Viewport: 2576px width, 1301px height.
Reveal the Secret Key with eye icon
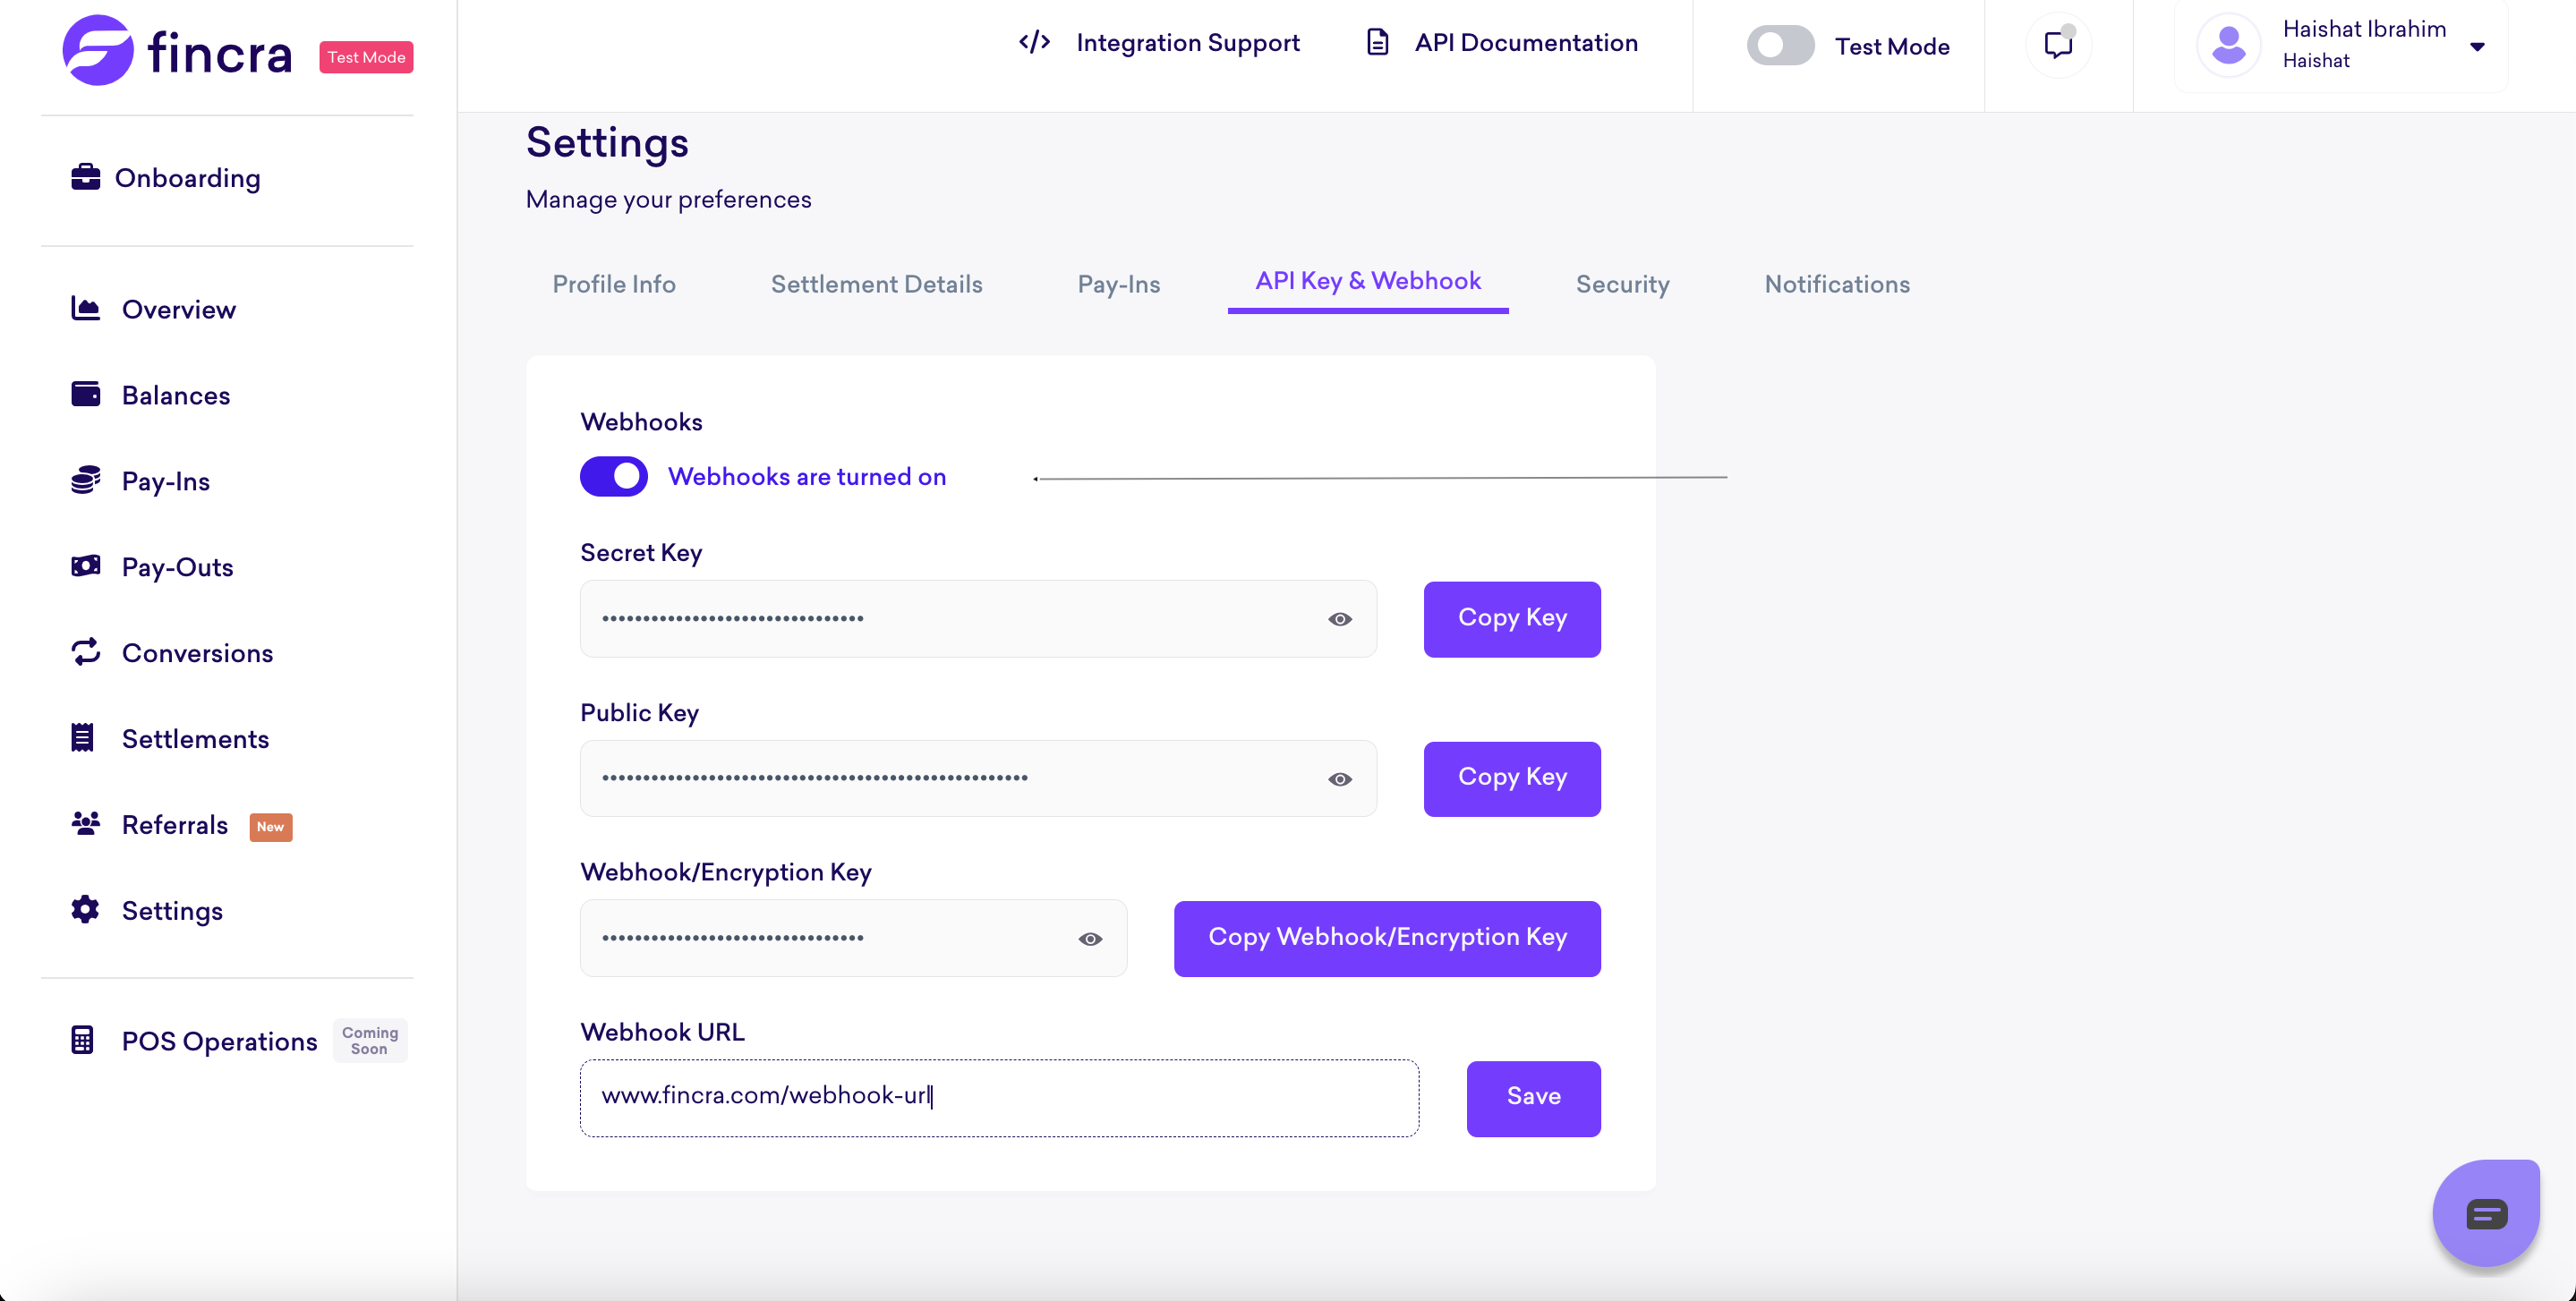1340,619
